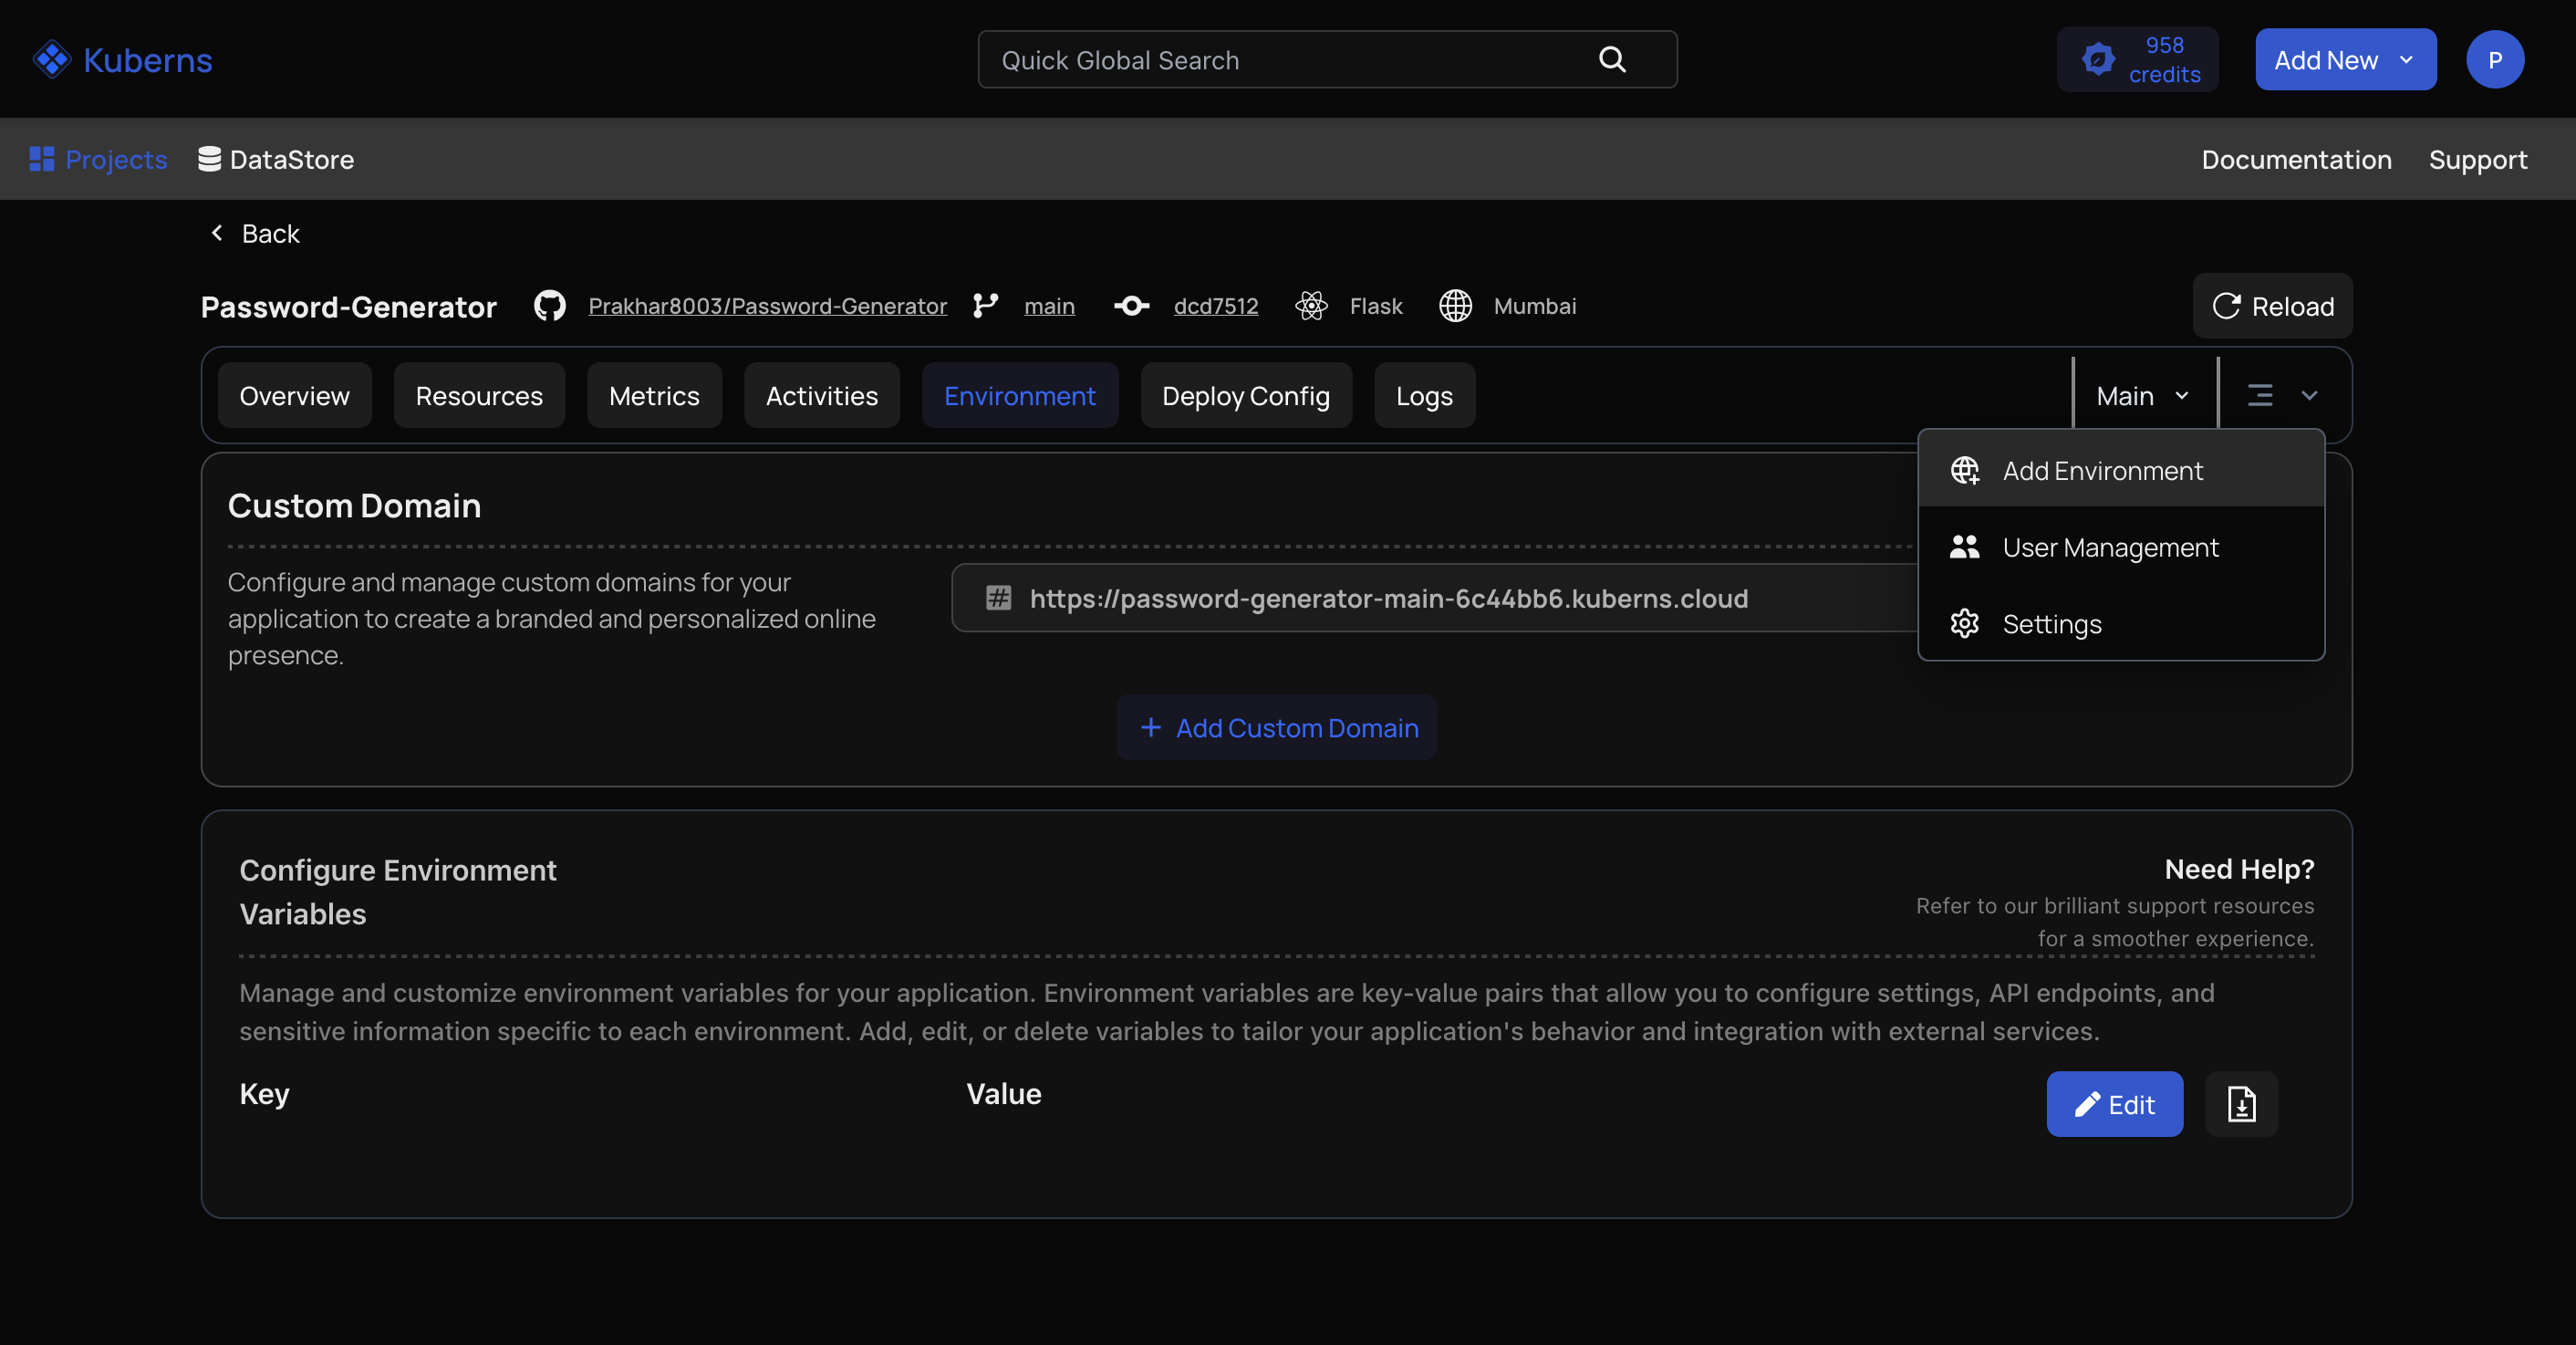The height and width of the screenshot is (1345, 2576).
Task: Open the Activities tab
Action: coord(821,395)
